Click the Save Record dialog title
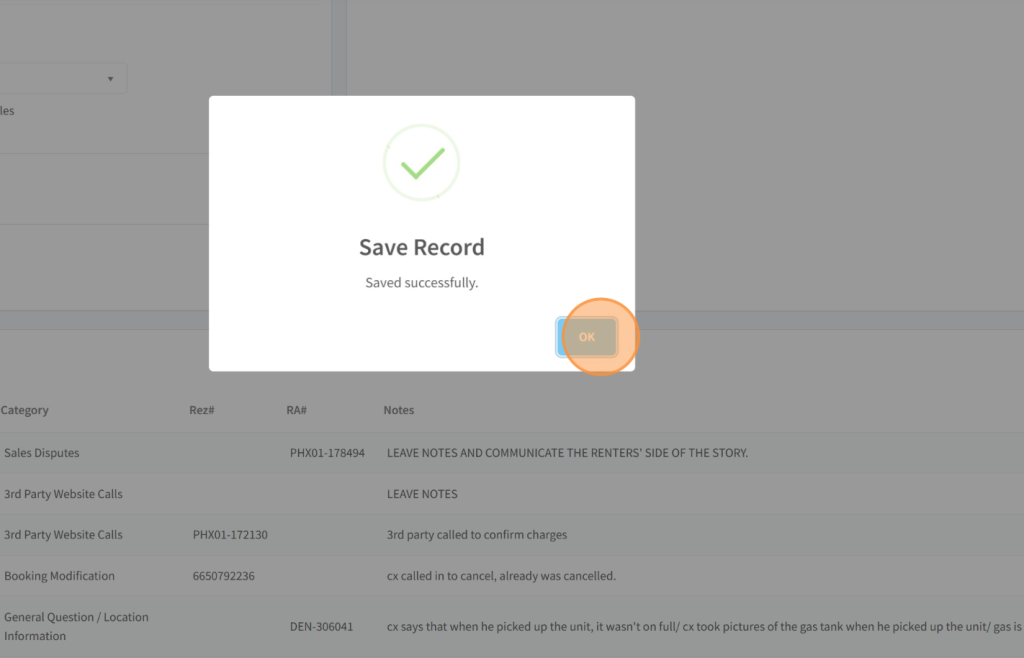Image resolution: width=1024 pixels, height=658 pixels. pyautogui.click(x=421, y=247)
